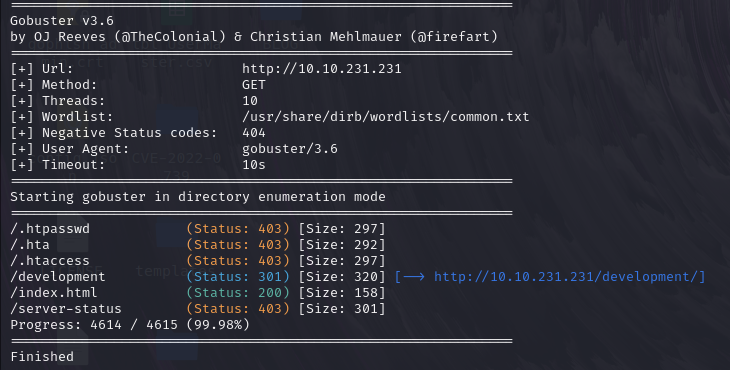Click the Size: 320 value for /development
The height and width of the screenshot is (370, 730).
(x=342, y=277)
